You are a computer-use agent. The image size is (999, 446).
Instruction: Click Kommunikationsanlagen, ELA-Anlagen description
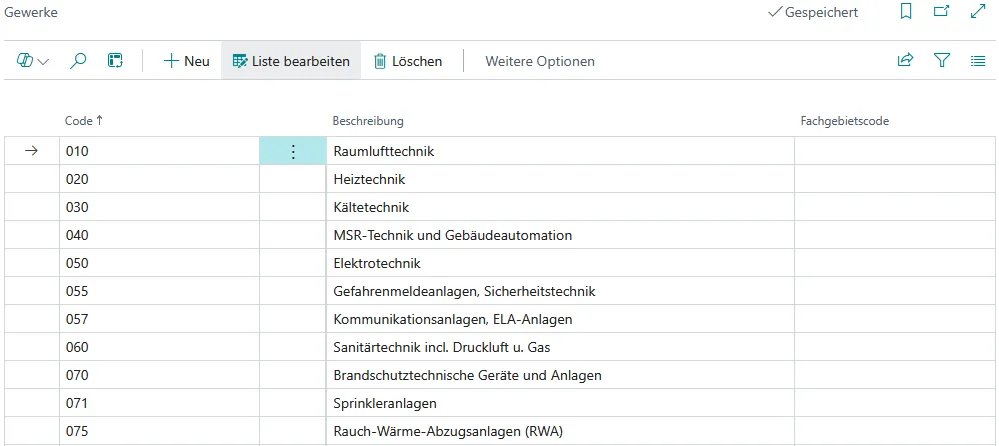[x=453, y=319]
